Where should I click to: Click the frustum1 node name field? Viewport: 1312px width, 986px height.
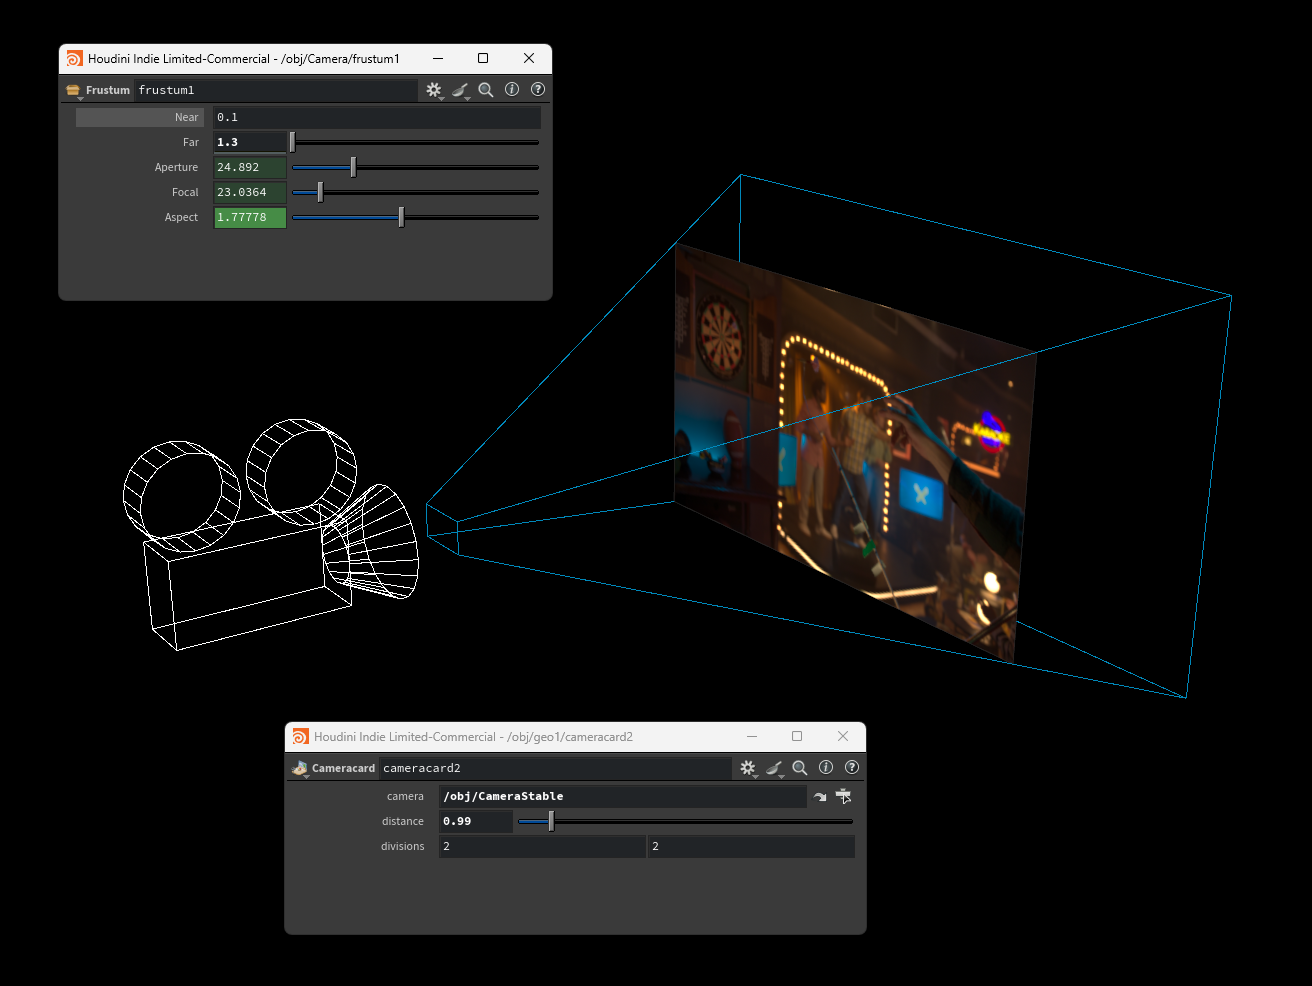coord(275,90)
